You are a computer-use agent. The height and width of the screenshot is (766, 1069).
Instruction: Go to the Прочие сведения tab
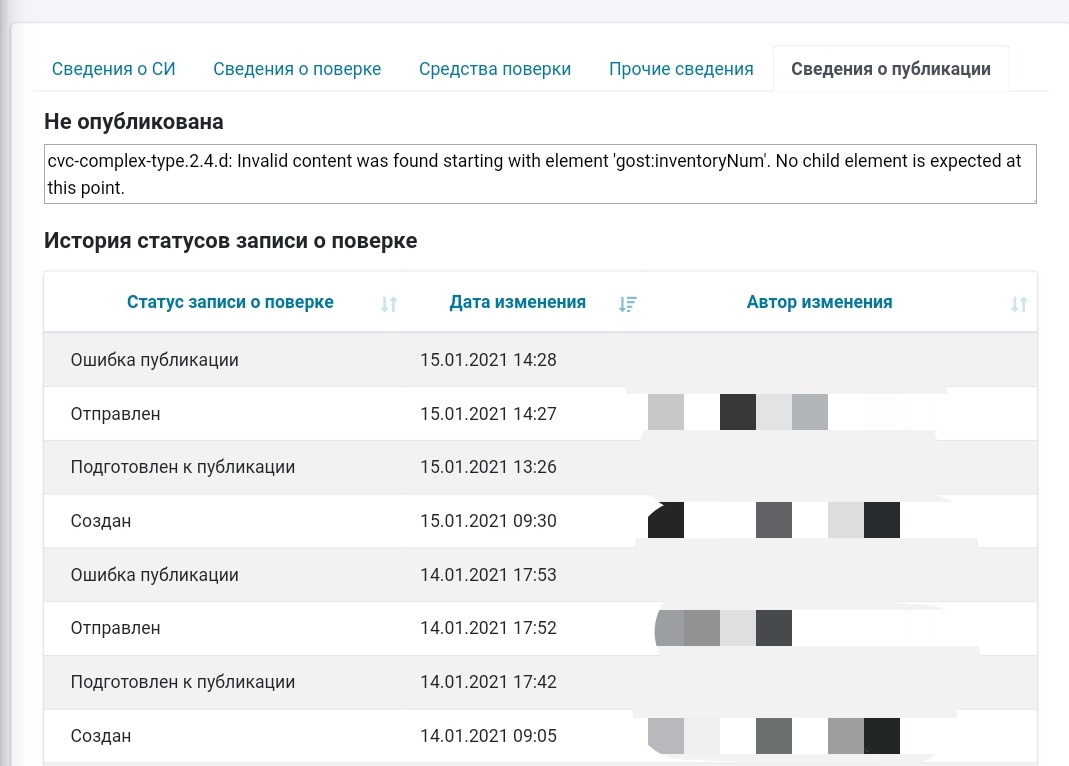click(x=681, y=69)
